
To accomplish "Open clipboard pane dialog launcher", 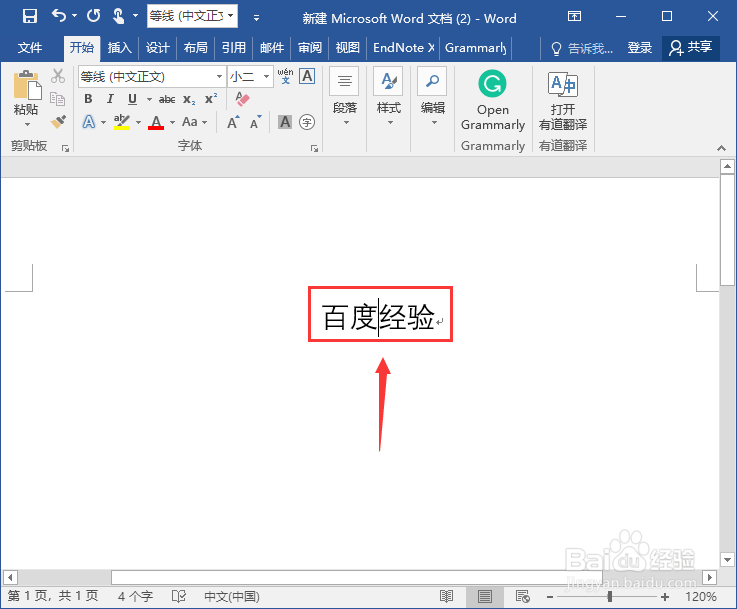I will [x=65, y=148].
